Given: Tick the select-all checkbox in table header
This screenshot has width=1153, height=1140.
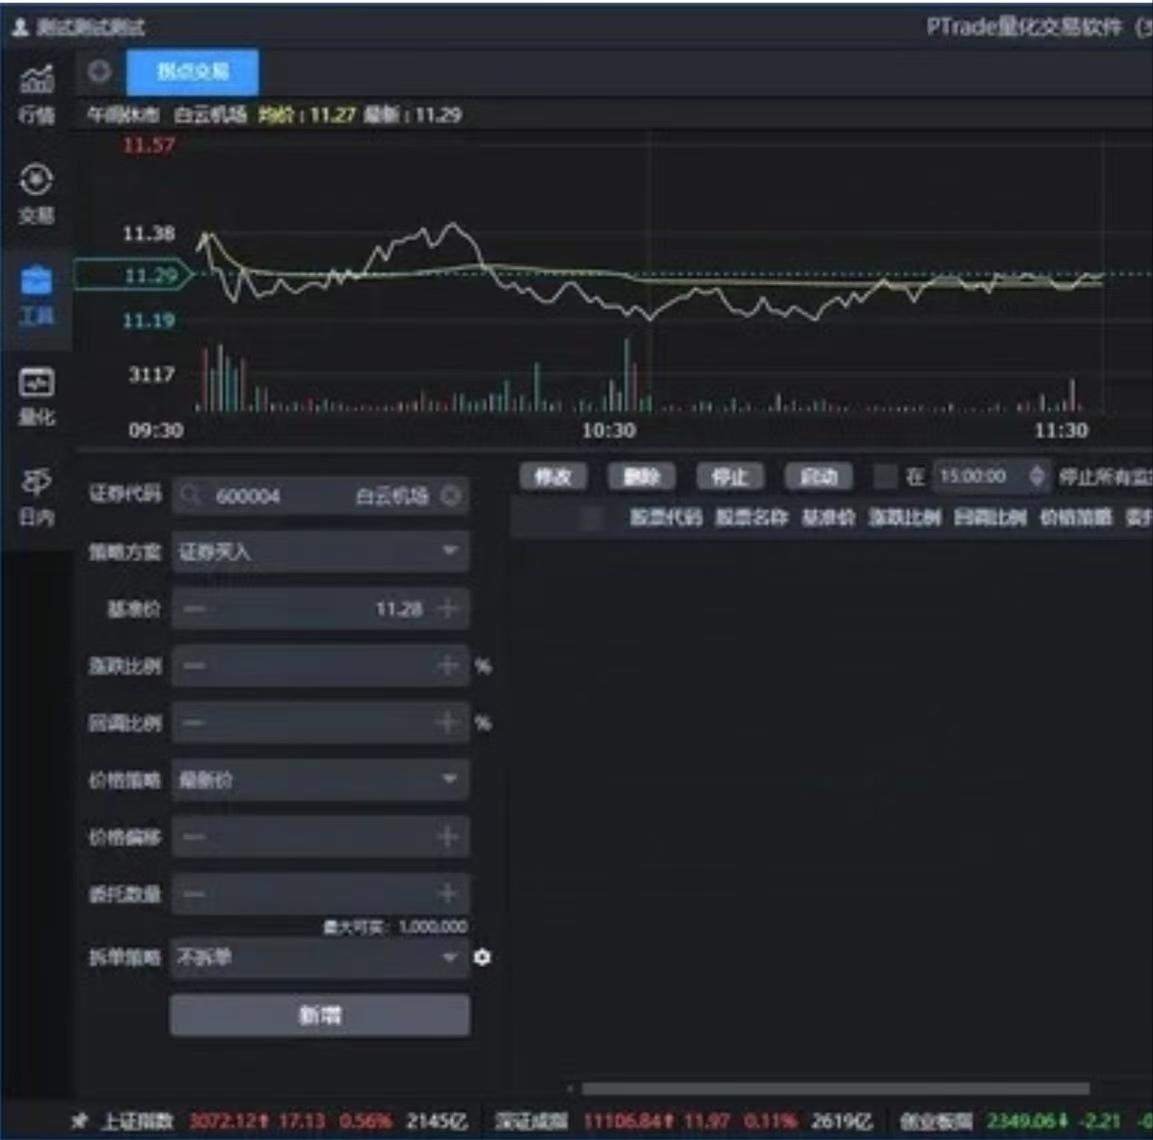Looking at the screenshot, I should coord(591,517).
